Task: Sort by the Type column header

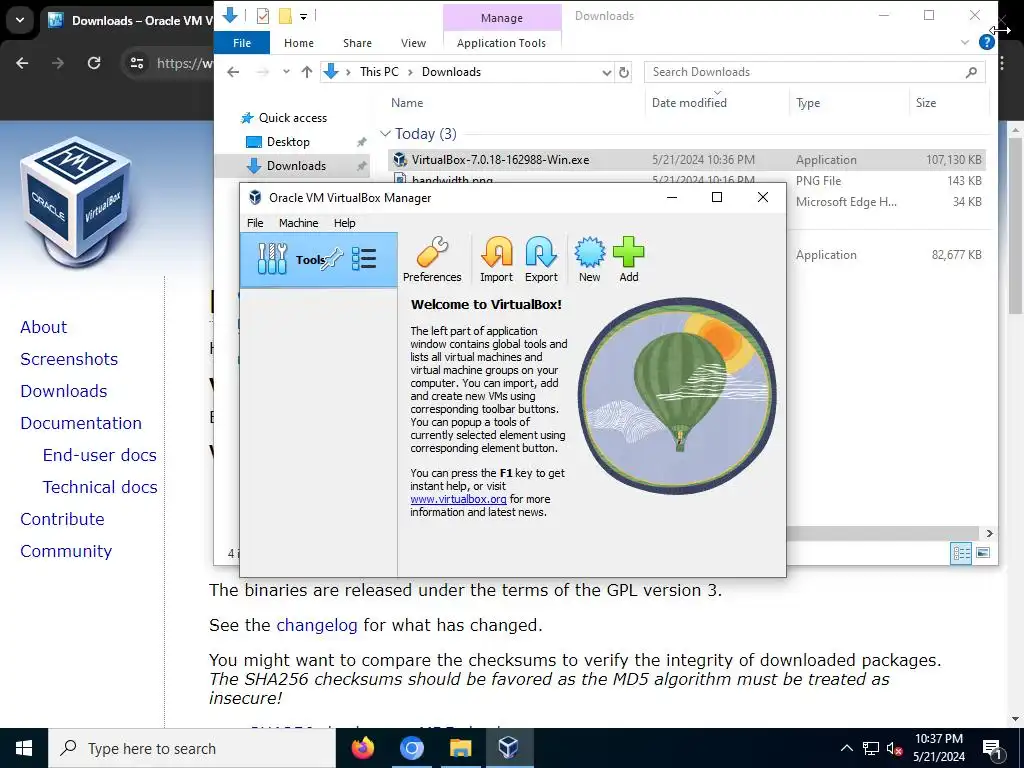Action: pyautogui.click(x=808, y=103)
